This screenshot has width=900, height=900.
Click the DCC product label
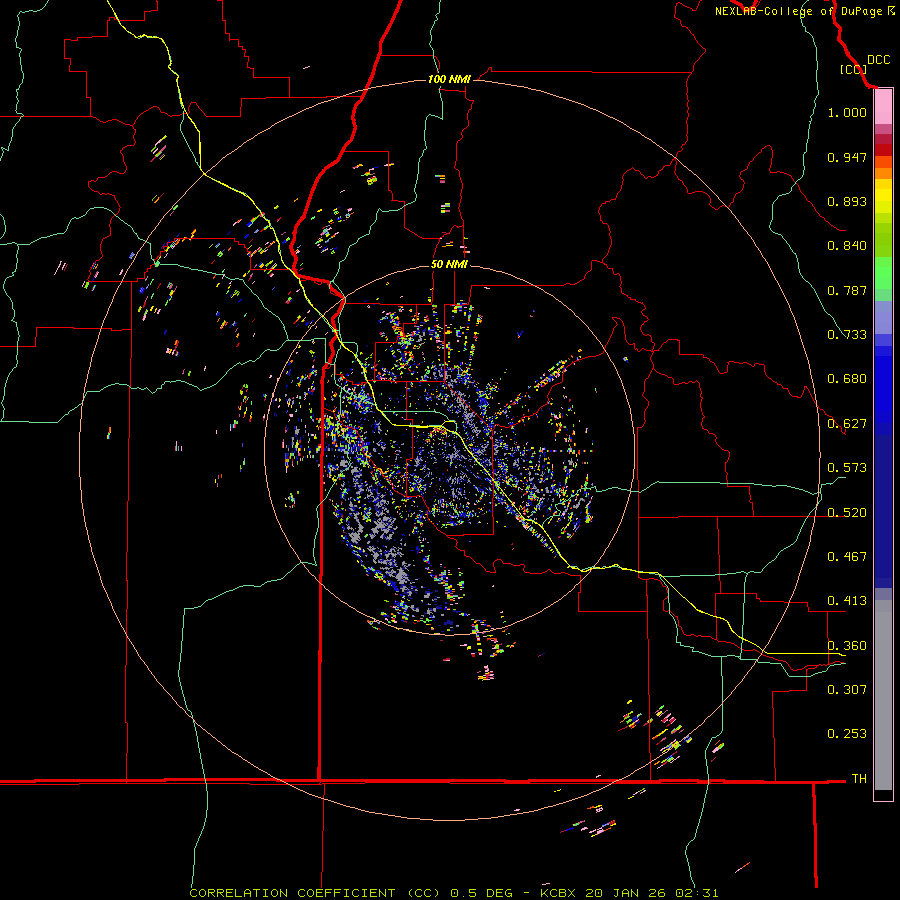point(878,60)
